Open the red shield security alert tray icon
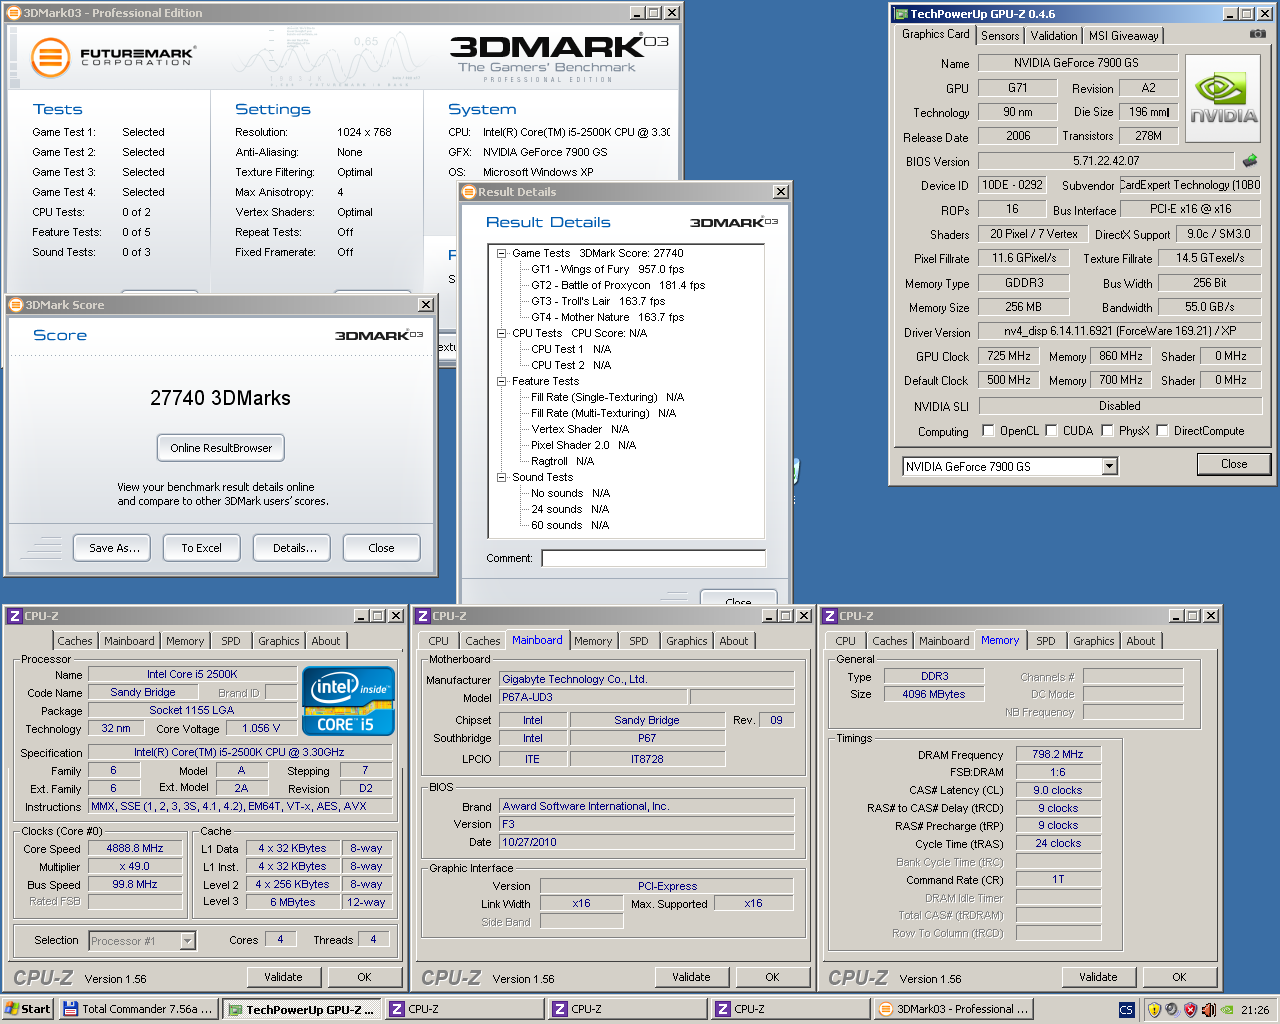 point(1190,1010)
